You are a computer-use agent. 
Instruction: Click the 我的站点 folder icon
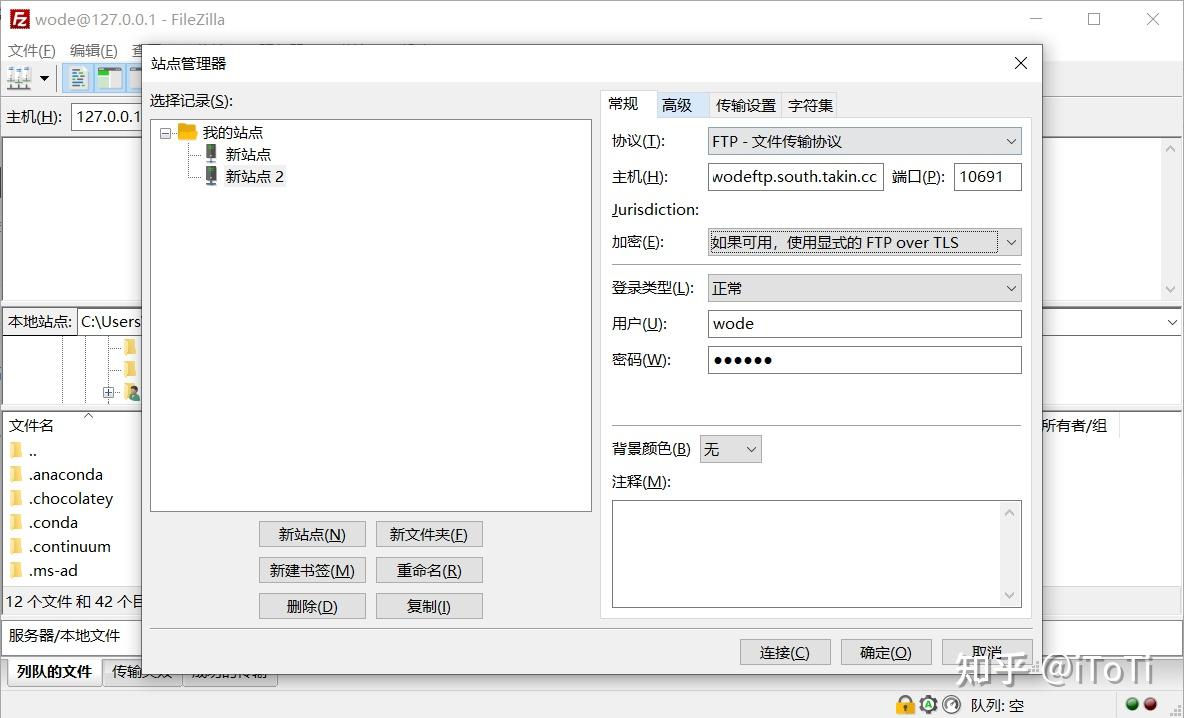tap(187, 132)
